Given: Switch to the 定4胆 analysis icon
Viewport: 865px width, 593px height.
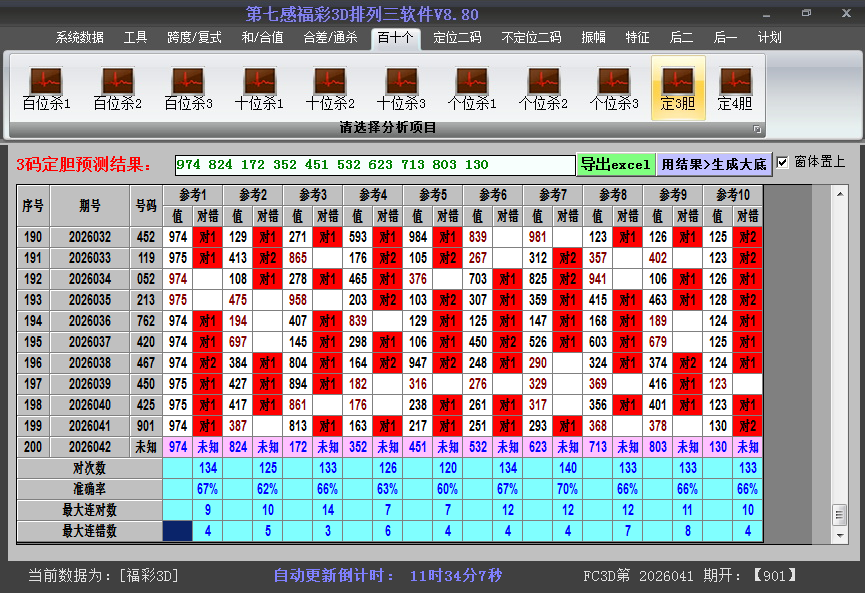Looking at the screenshot, I should [735, 85].
